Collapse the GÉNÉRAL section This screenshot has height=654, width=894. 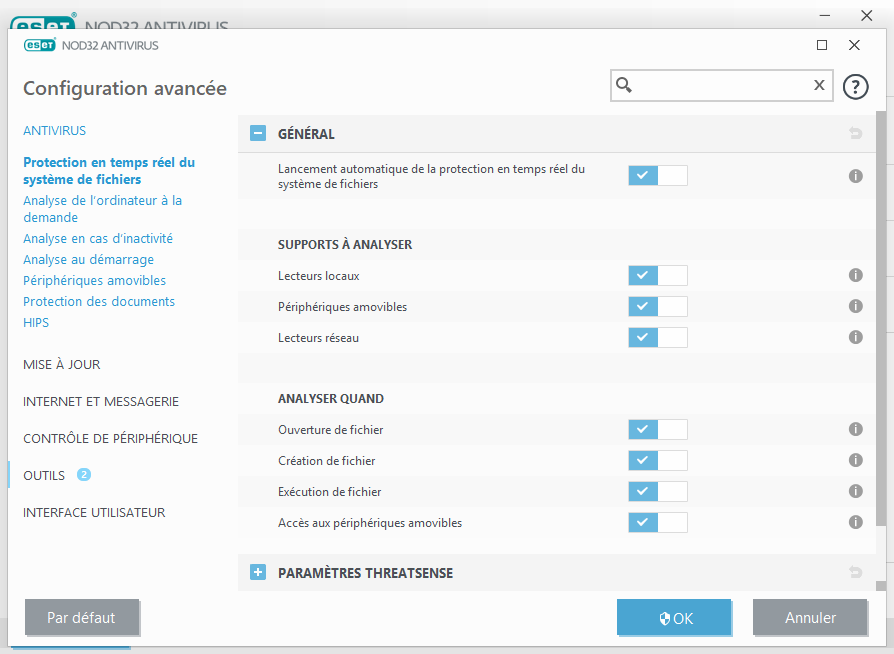coord(258,133)
